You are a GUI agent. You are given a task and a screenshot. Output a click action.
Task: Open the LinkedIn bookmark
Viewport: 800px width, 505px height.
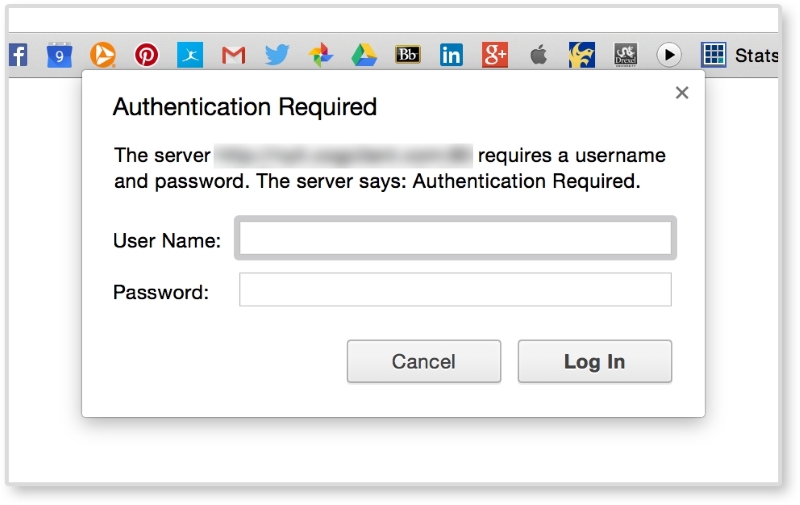pyautogui.click(x=452, y=55)
